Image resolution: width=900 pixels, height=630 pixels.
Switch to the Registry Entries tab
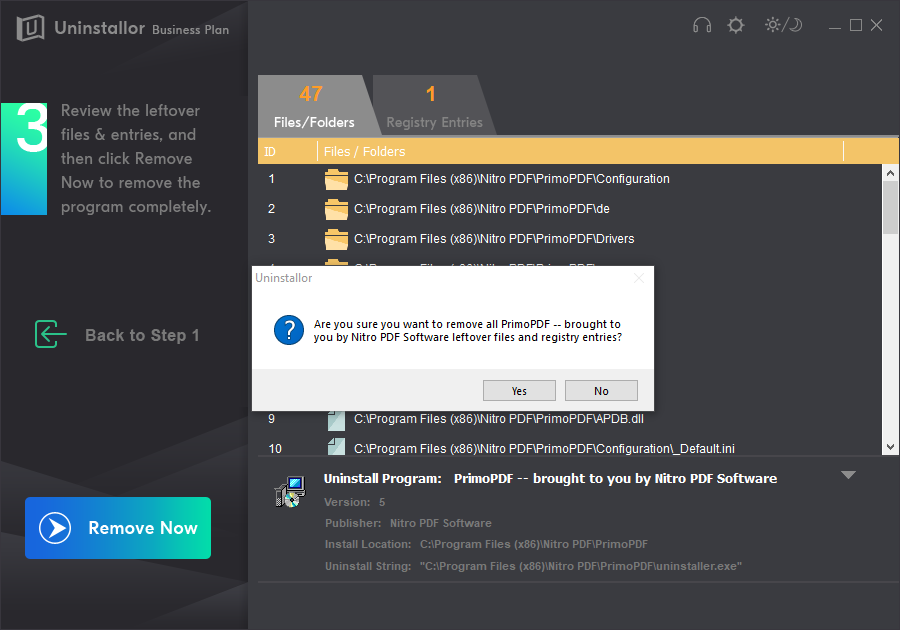(x=434, y=106)
